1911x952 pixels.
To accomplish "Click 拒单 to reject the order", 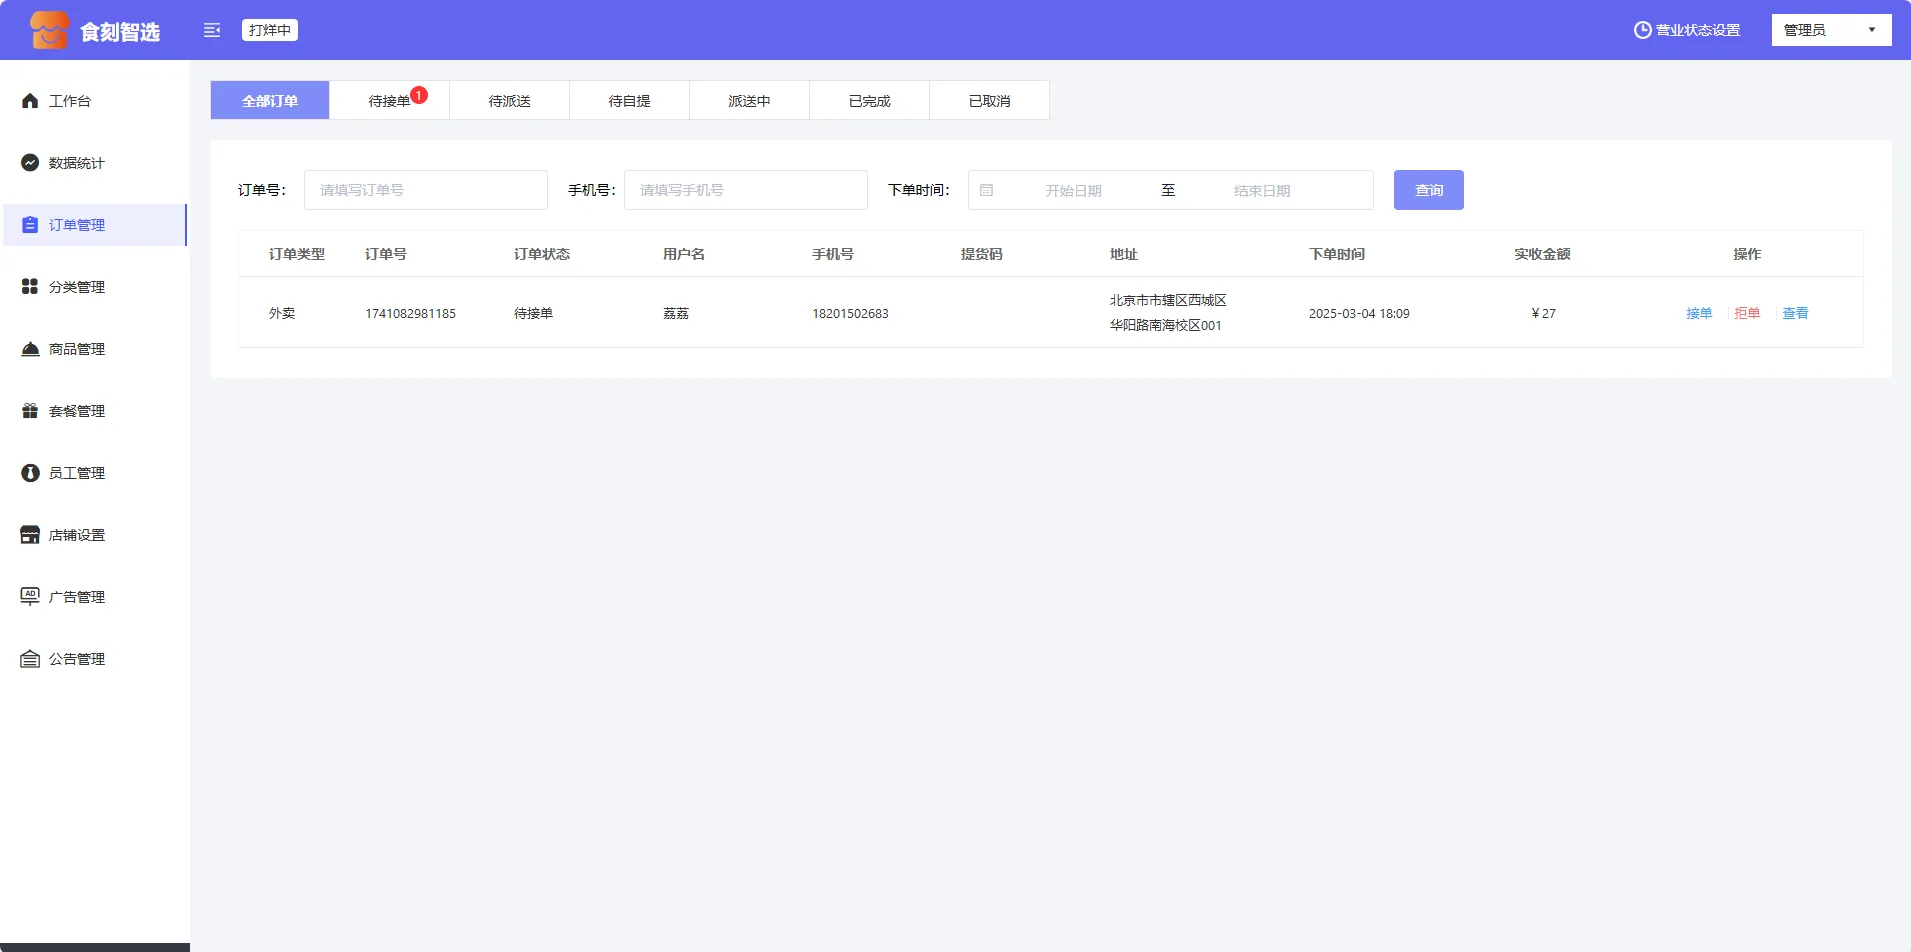I will coord(1746,313).
